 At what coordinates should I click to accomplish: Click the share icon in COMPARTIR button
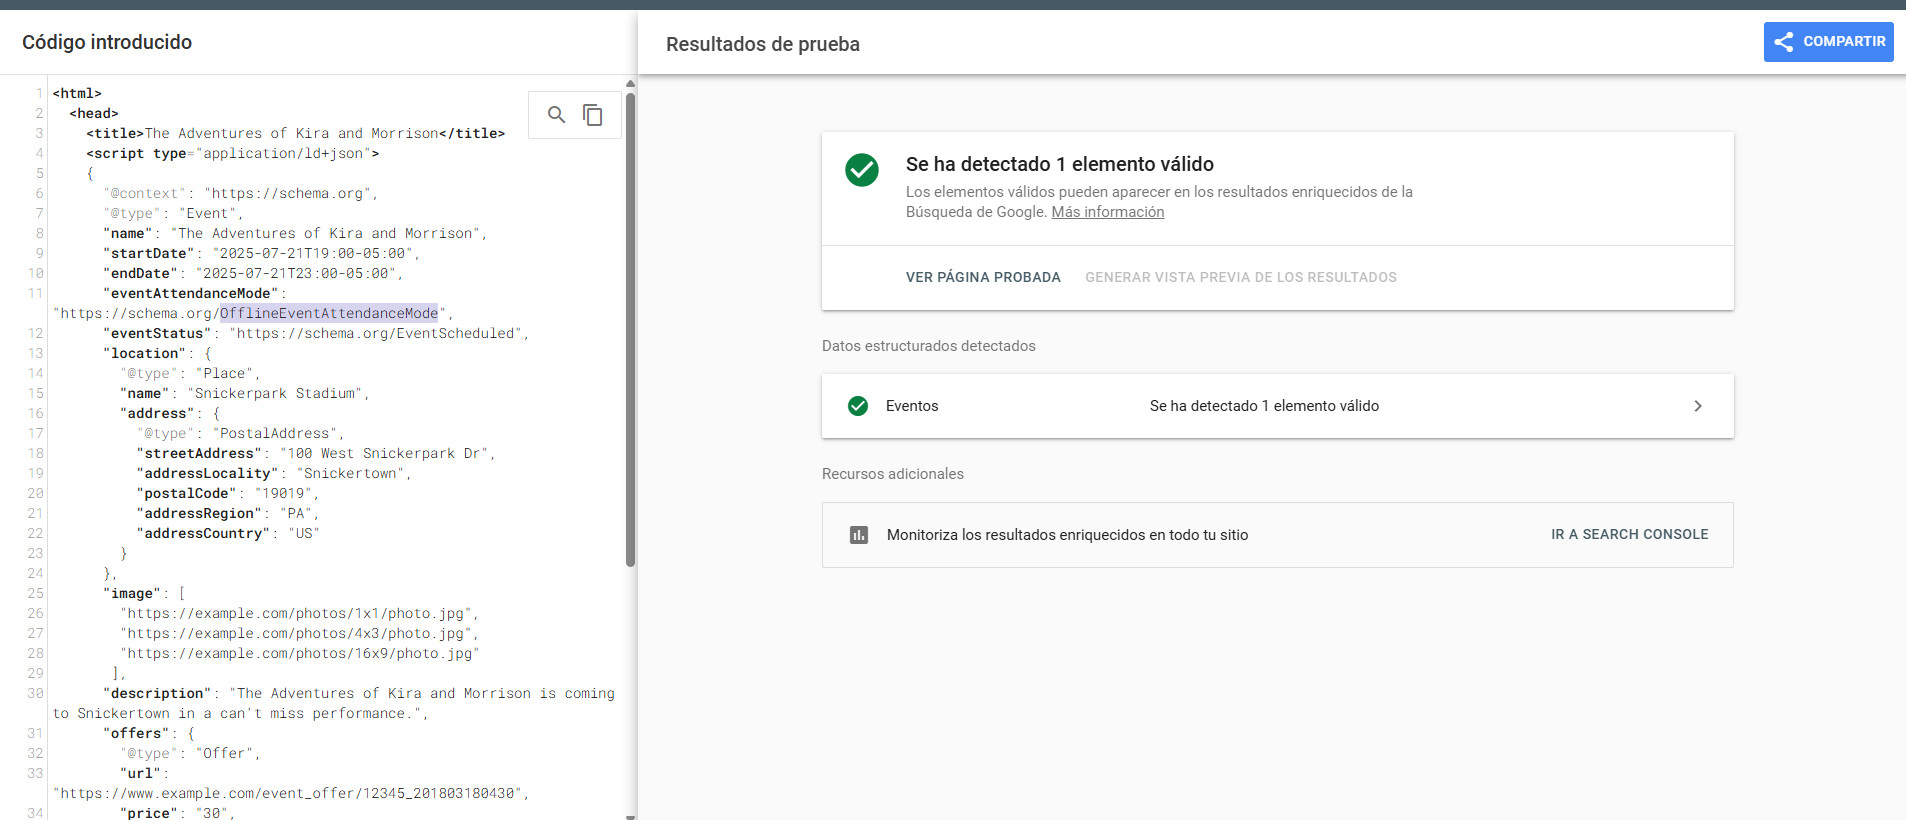[1783, 42]
